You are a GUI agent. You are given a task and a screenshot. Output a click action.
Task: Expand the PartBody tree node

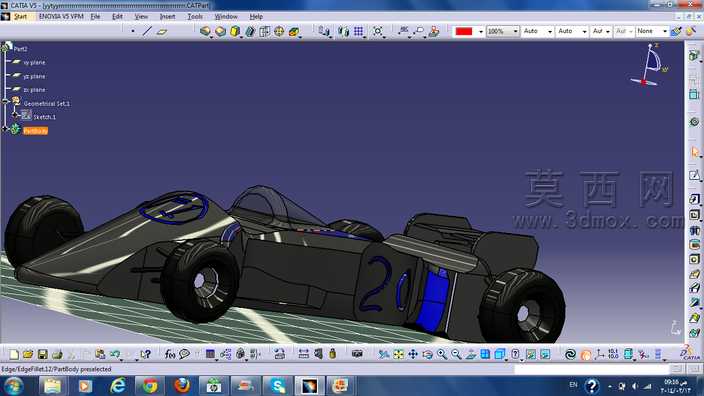[x=5, y=129]
